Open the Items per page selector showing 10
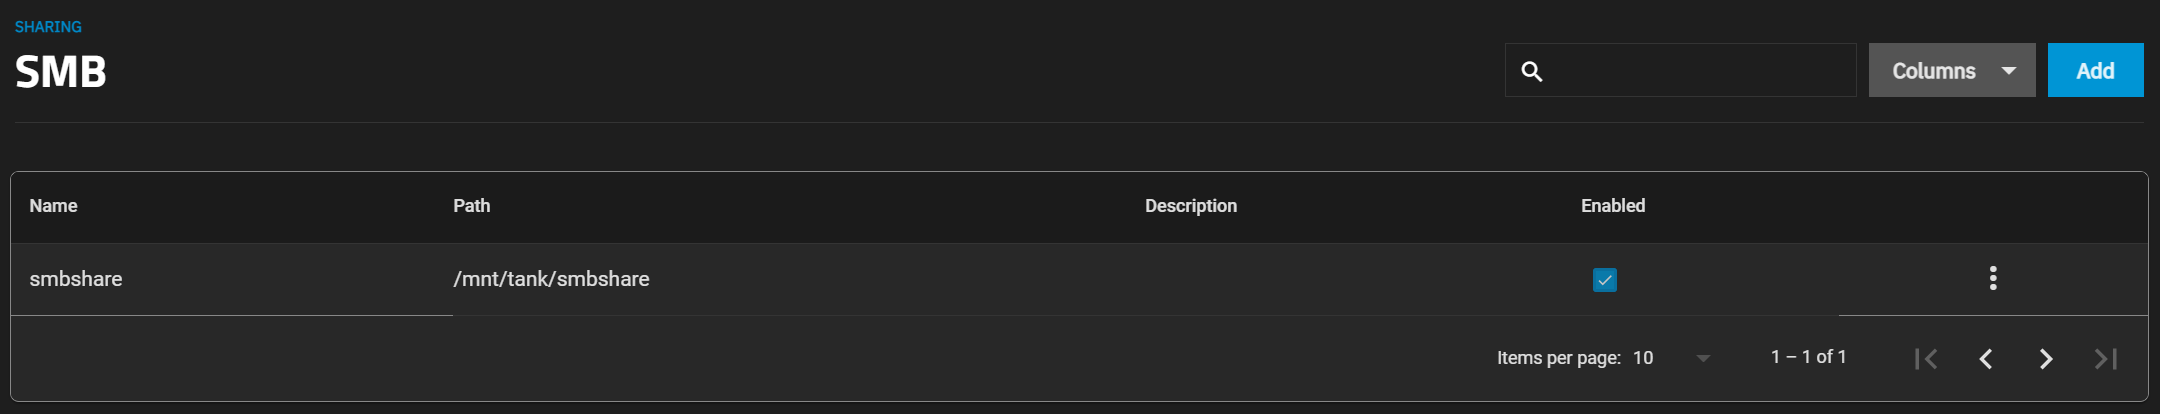This screenshot has height=414, width=2160. [x=1672, y=357]
